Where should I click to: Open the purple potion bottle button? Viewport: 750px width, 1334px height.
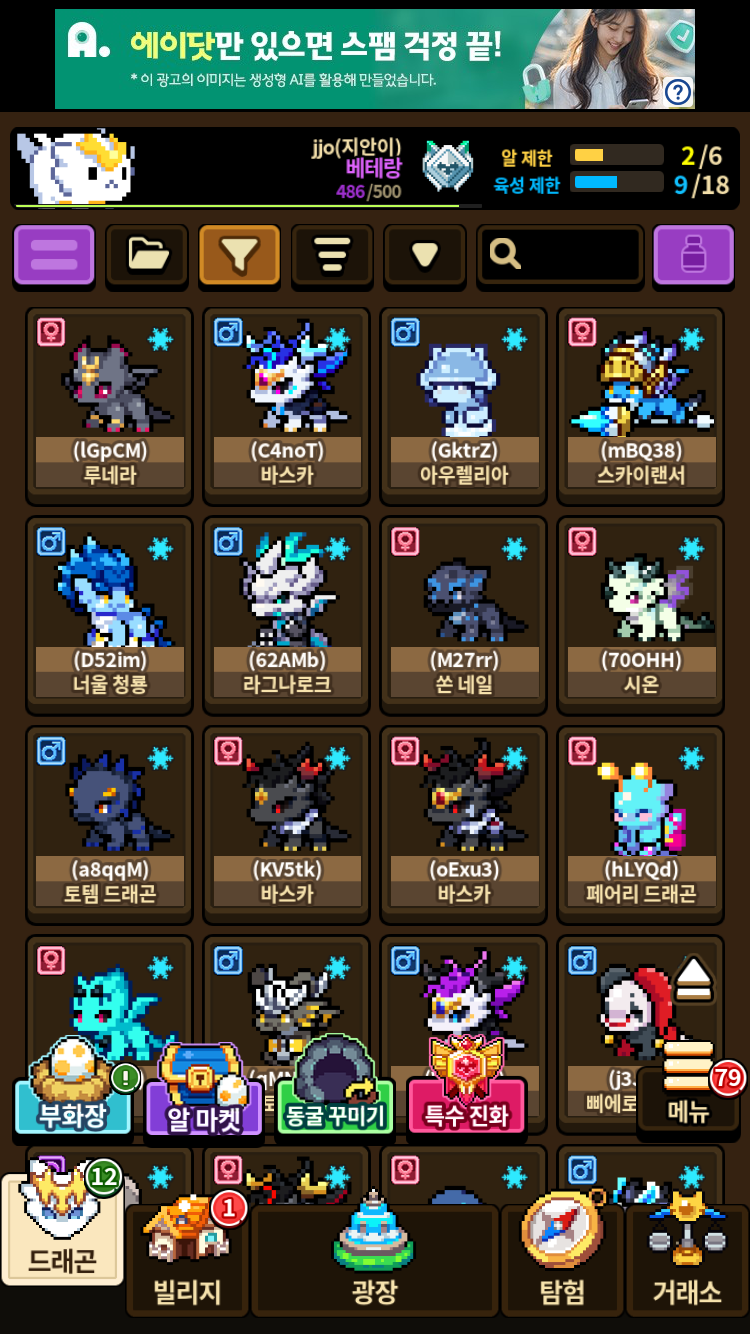693,255
